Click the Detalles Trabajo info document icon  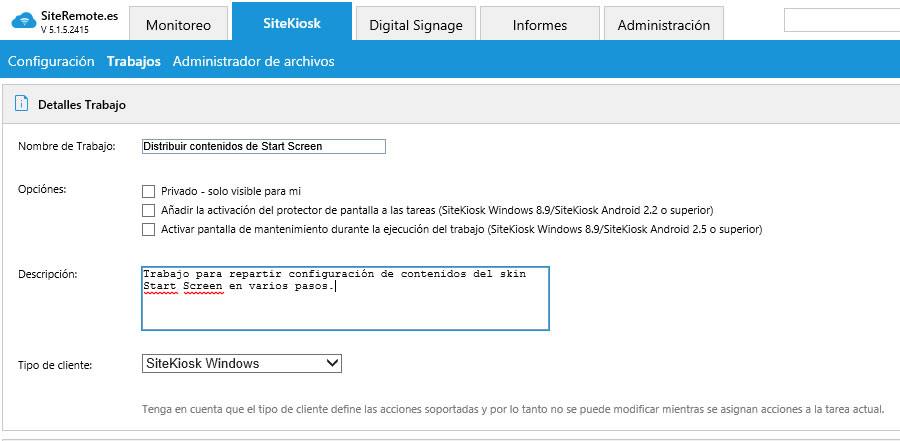click(x=20, y=103)
